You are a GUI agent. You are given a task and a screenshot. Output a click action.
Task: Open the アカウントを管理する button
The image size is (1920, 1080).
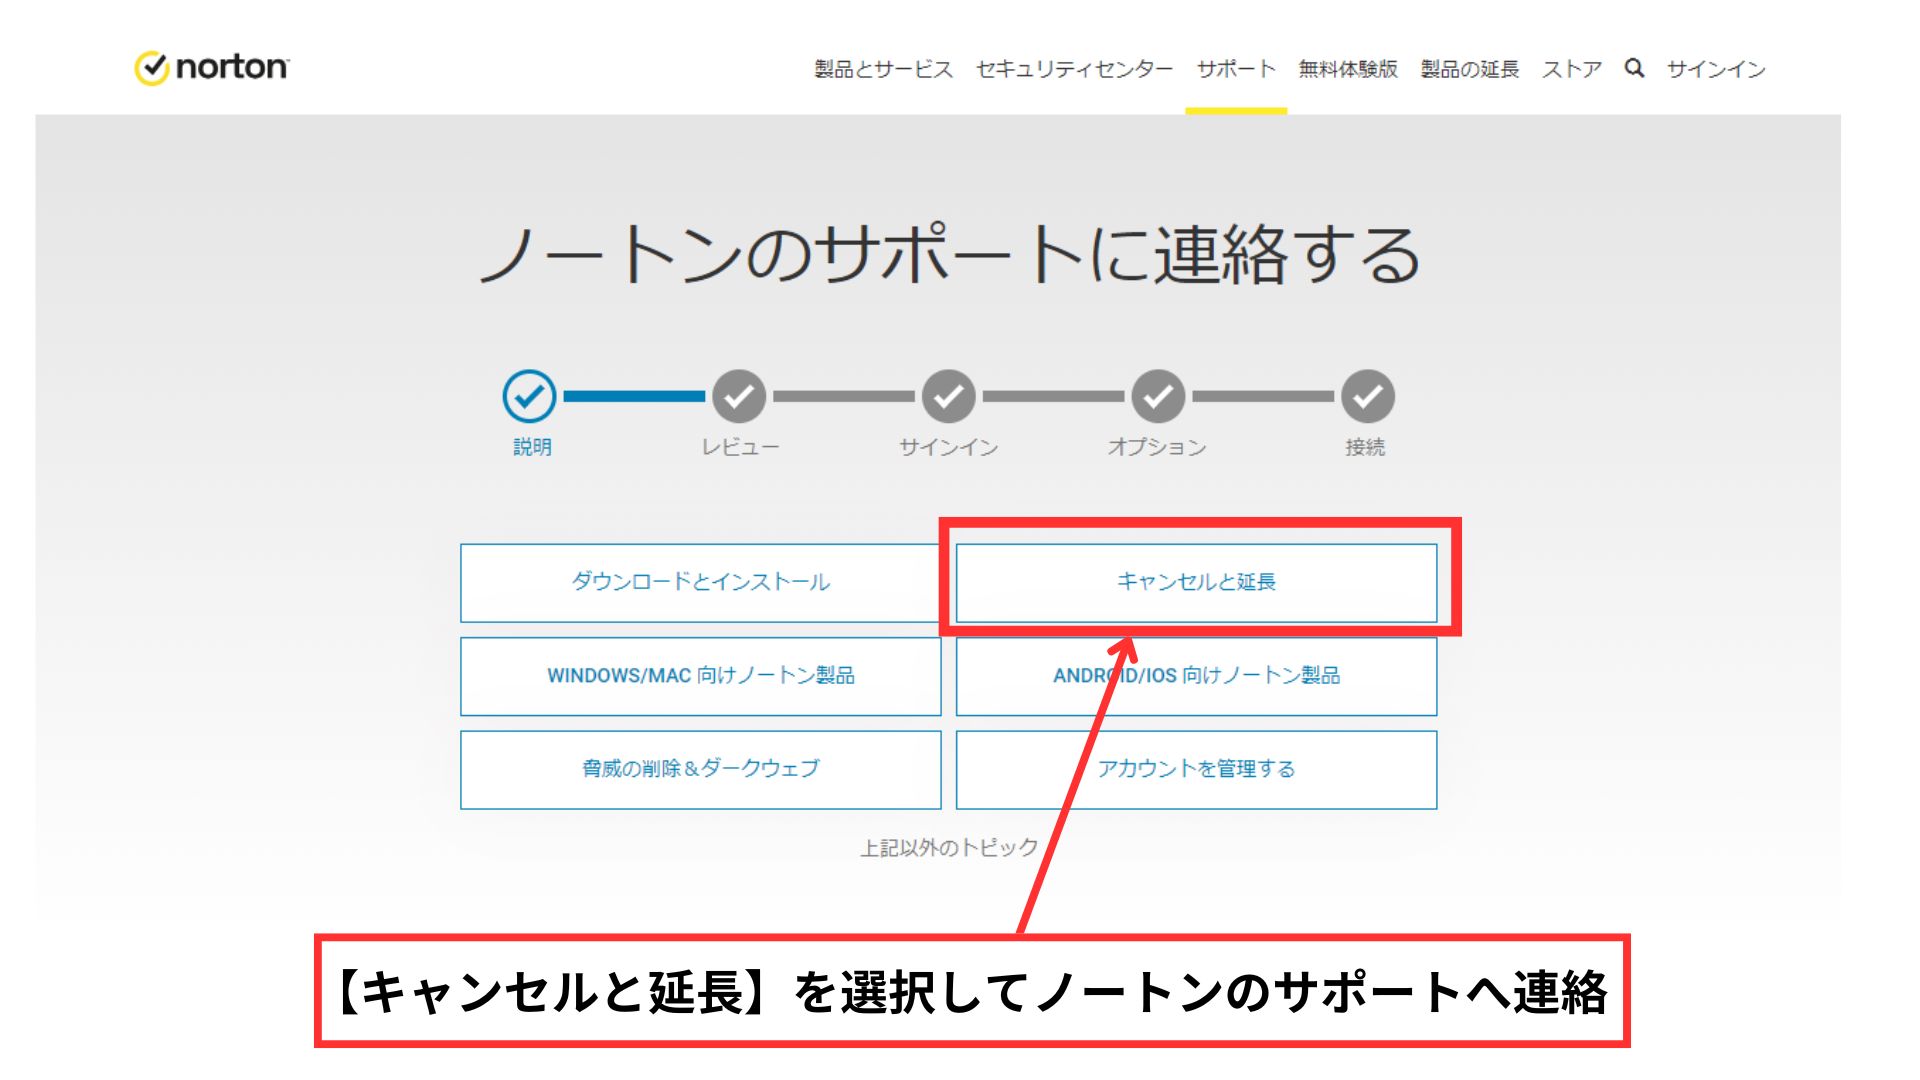tap(1196, 769)
